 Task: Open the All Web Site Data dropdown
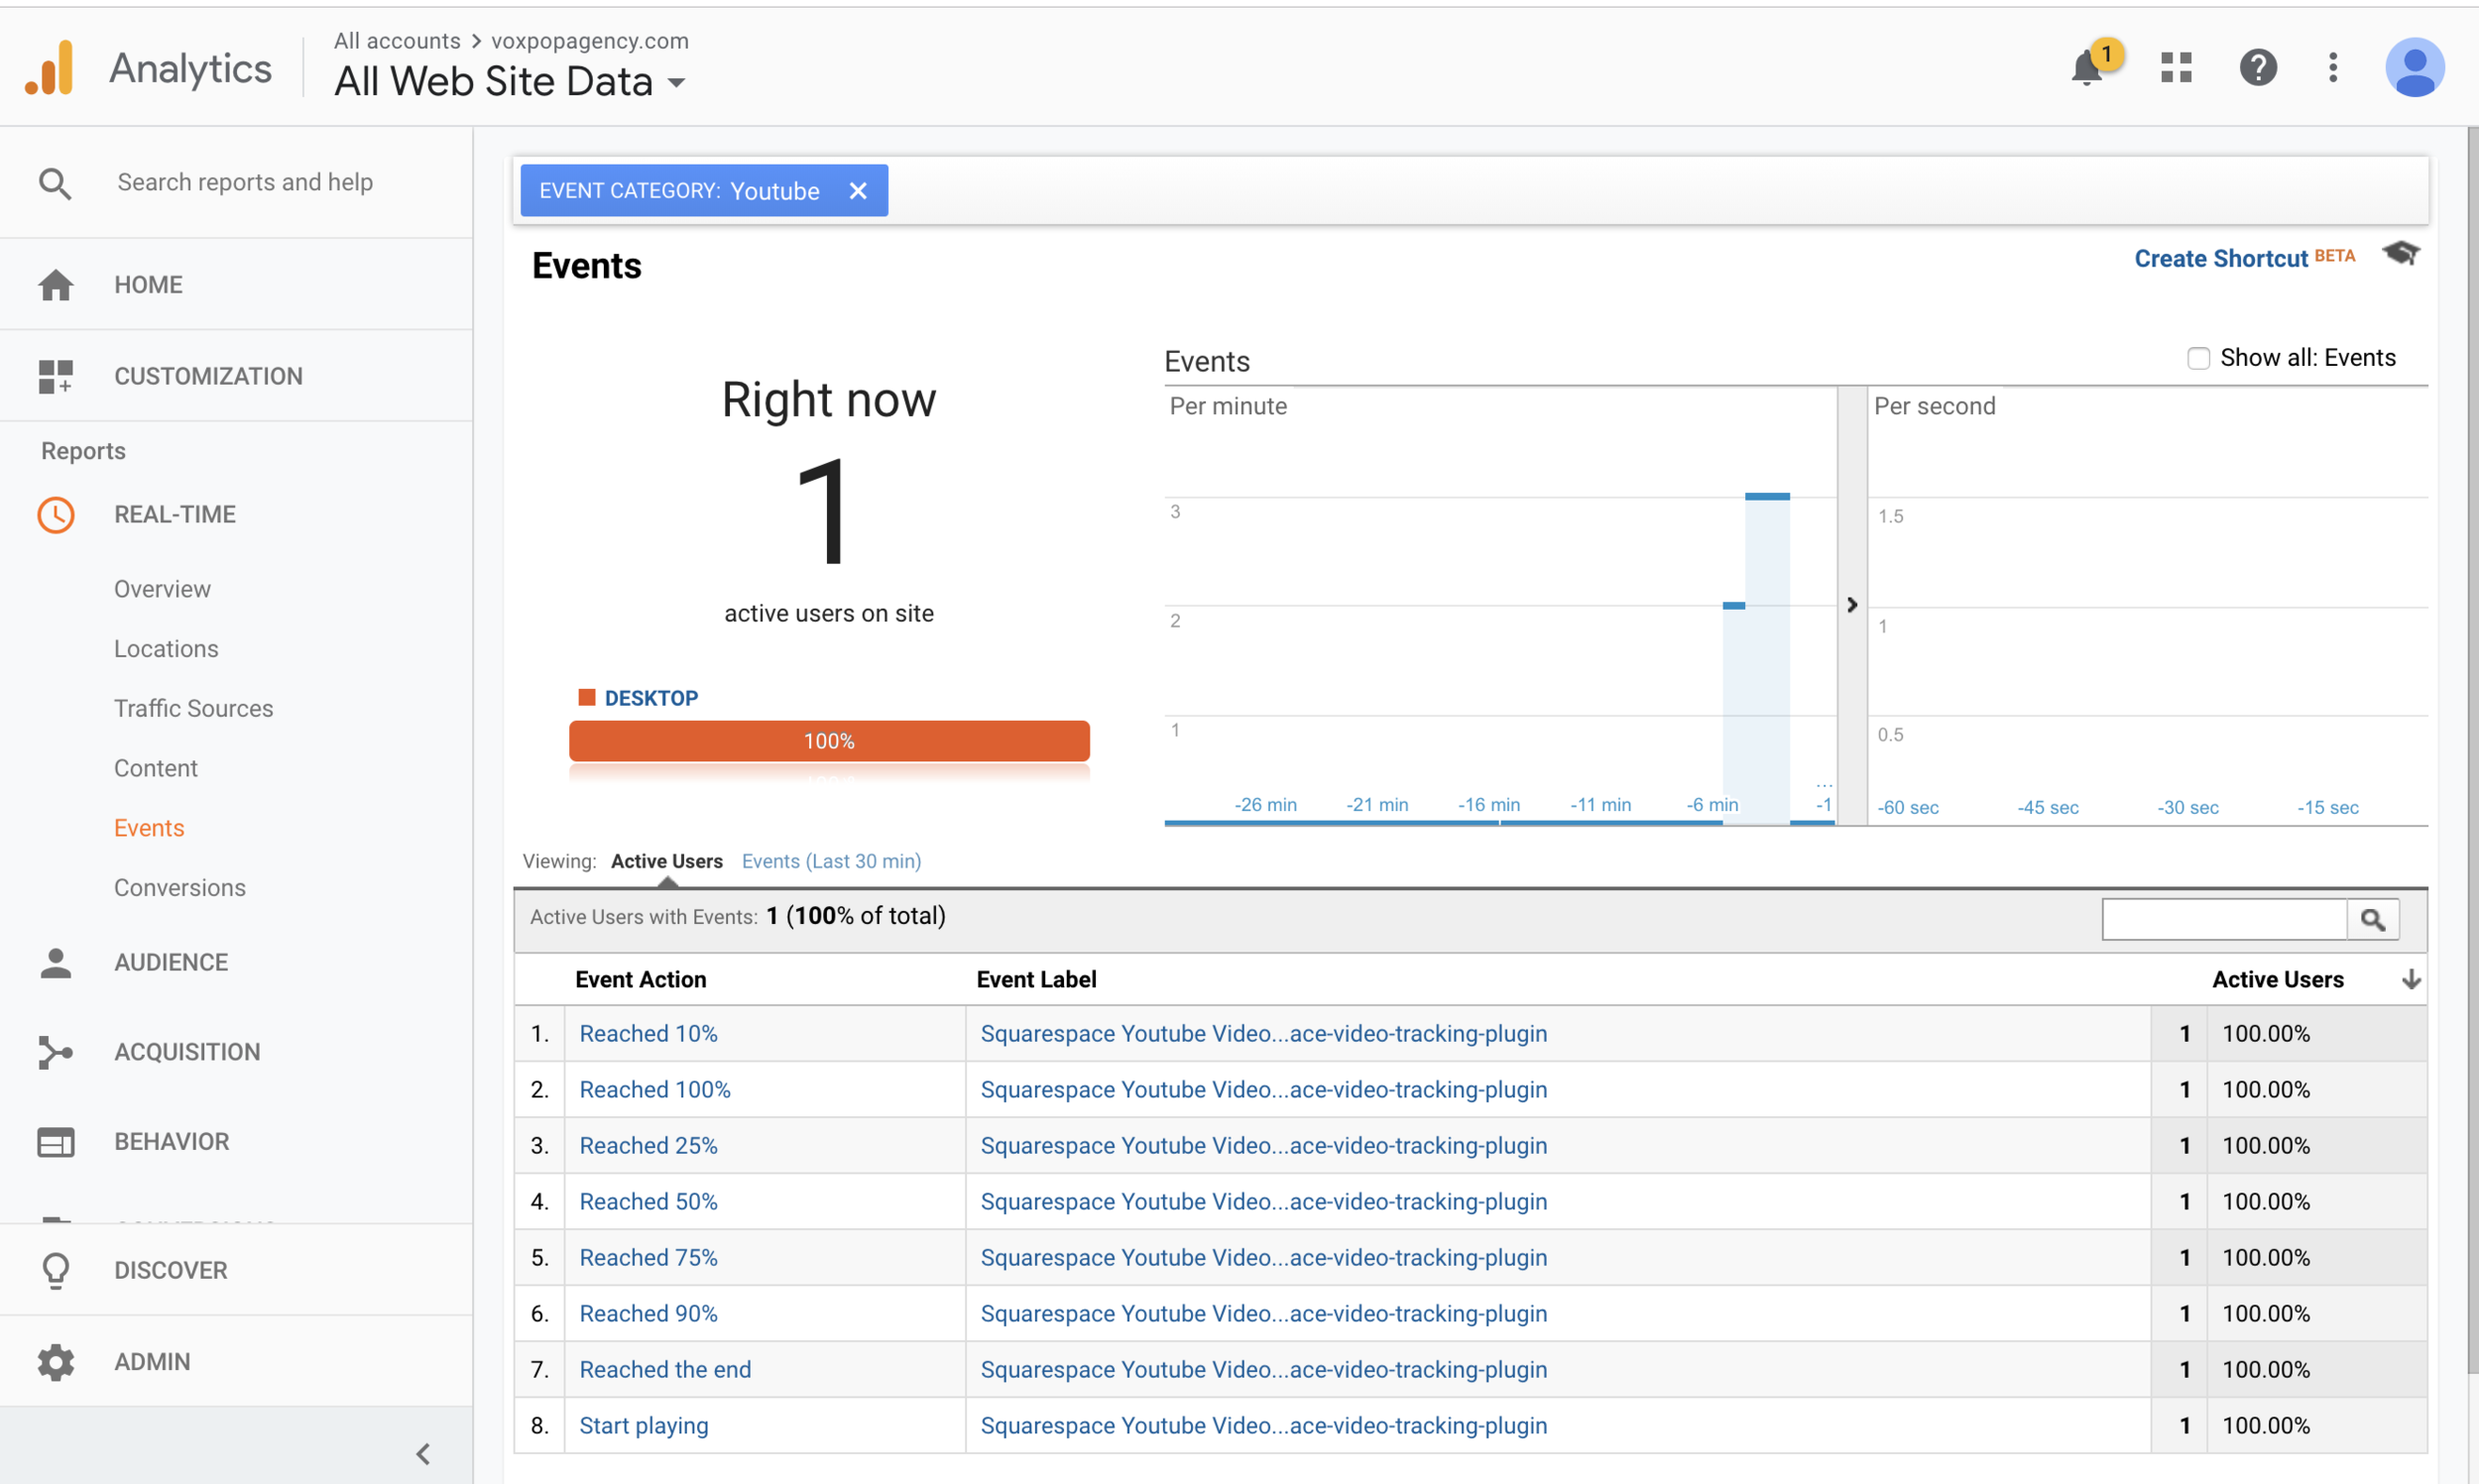(510, 82)
